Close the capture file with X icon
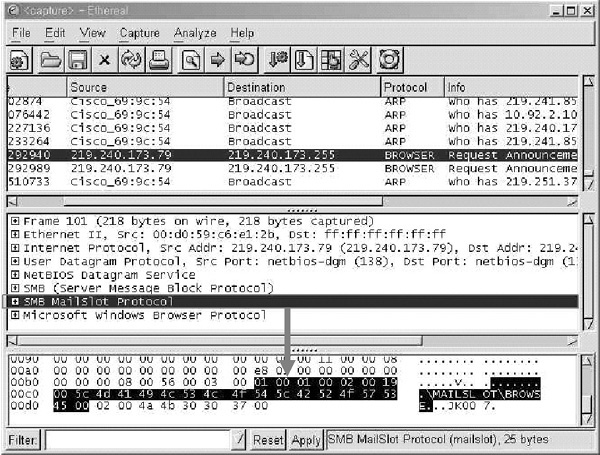The height and width of the screenshot is (455, 600). pos(104,60)
